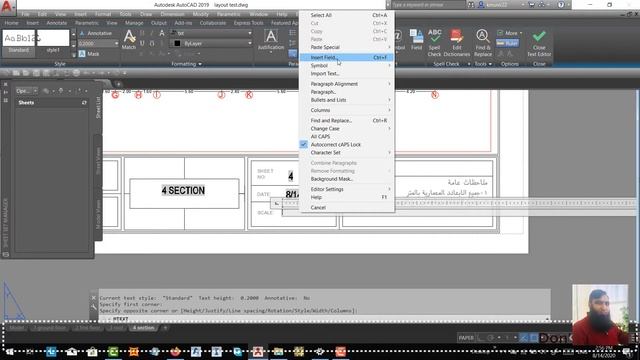The height and width of the screenshot is (360, 640).
Task: Click the search keyword input field
Action: [x=428, y=5]
